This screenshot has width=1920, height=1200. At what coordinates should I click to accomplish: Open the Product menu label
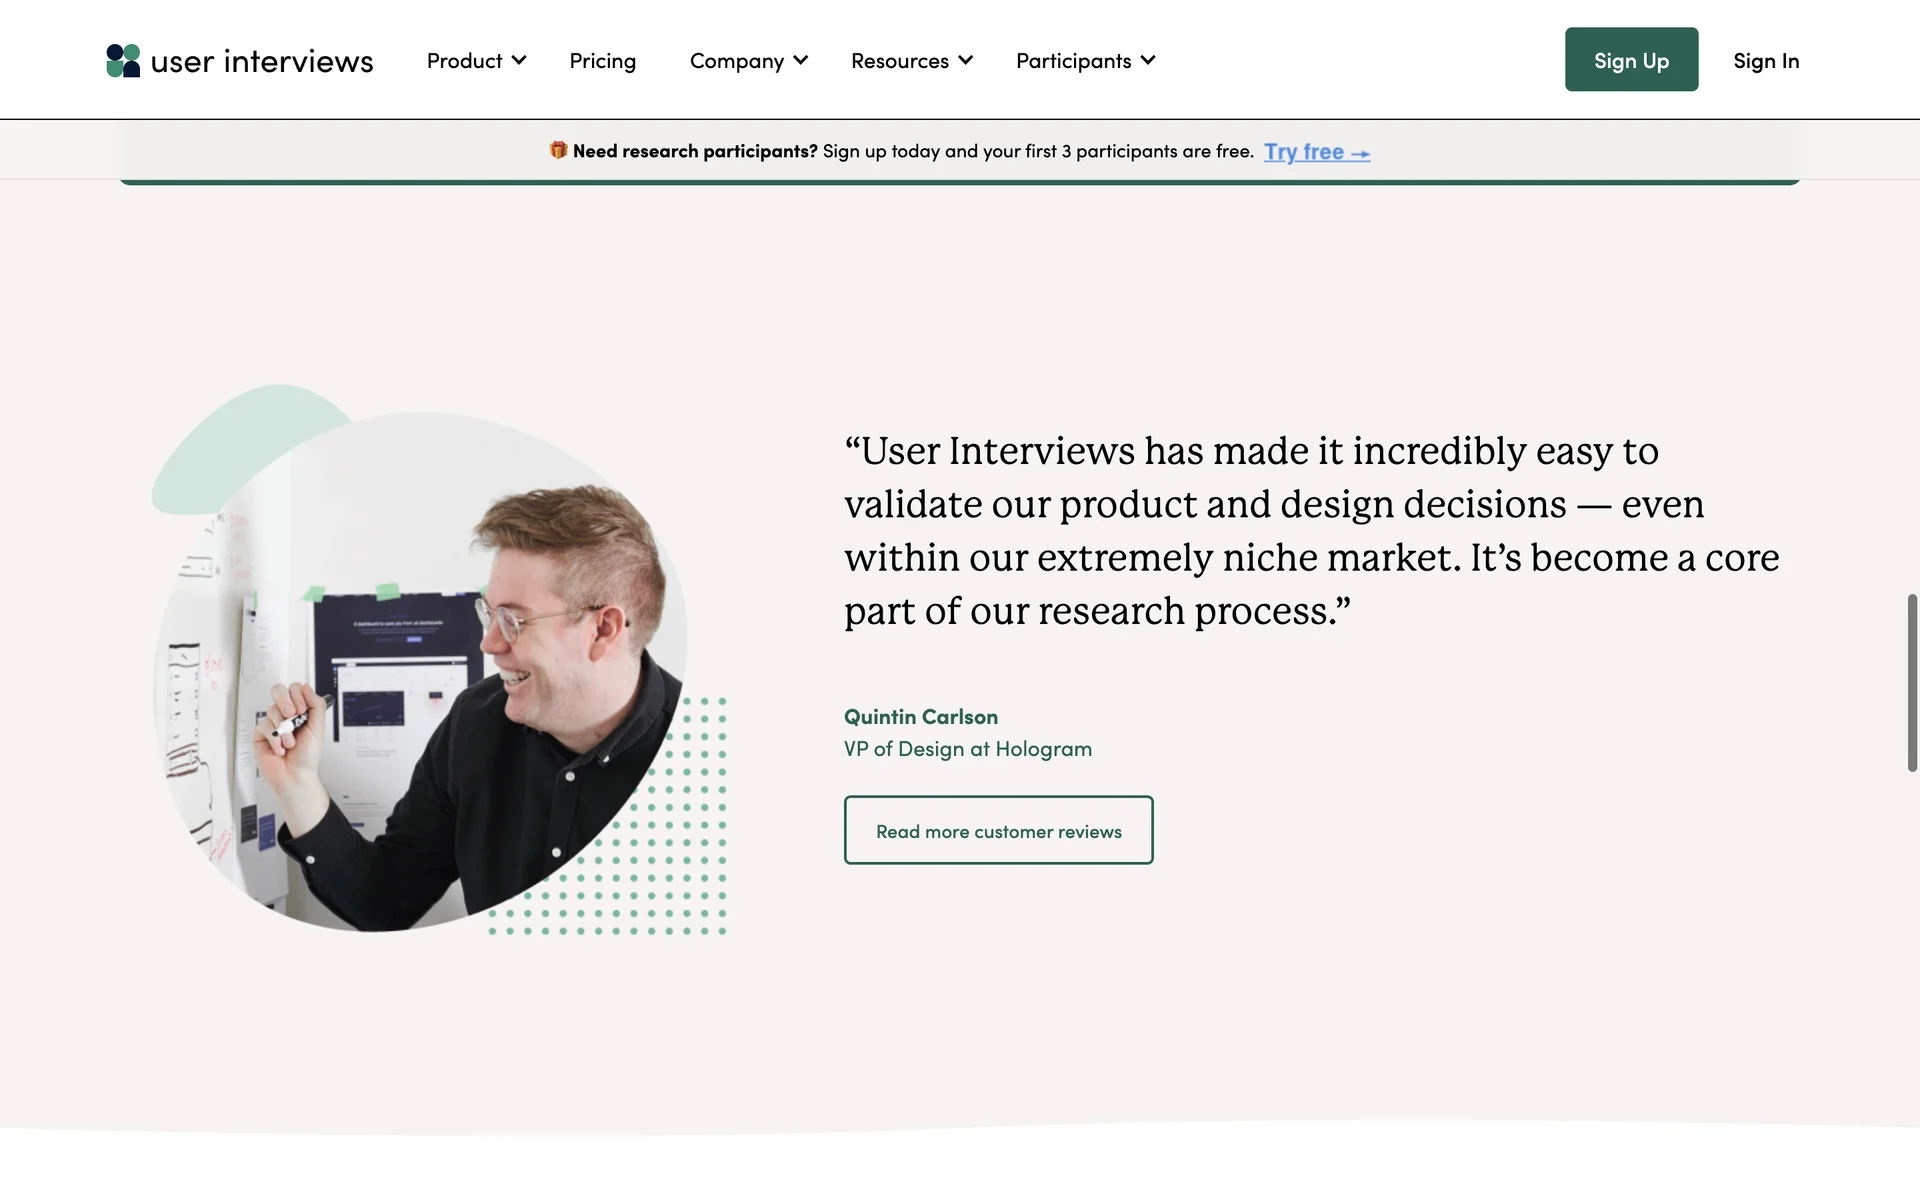pos(464,61)
